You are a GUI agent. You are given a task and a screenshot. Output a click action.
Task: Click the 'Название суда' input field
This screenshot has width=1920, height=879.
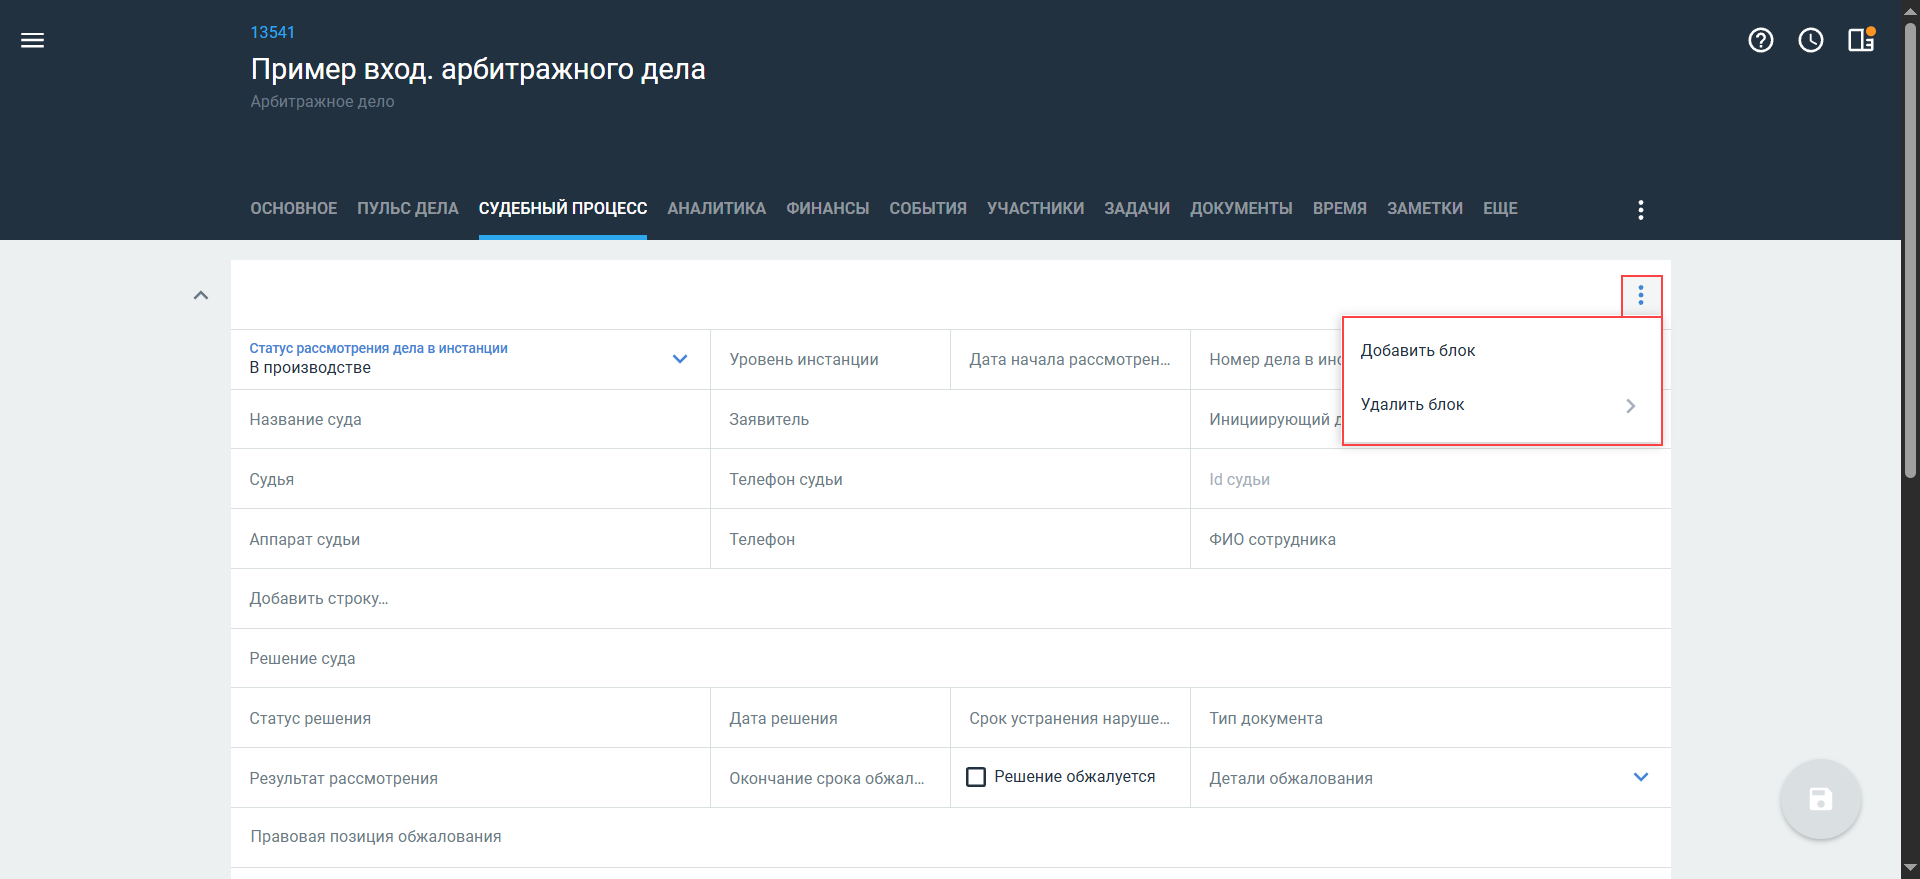pos(470,420)
